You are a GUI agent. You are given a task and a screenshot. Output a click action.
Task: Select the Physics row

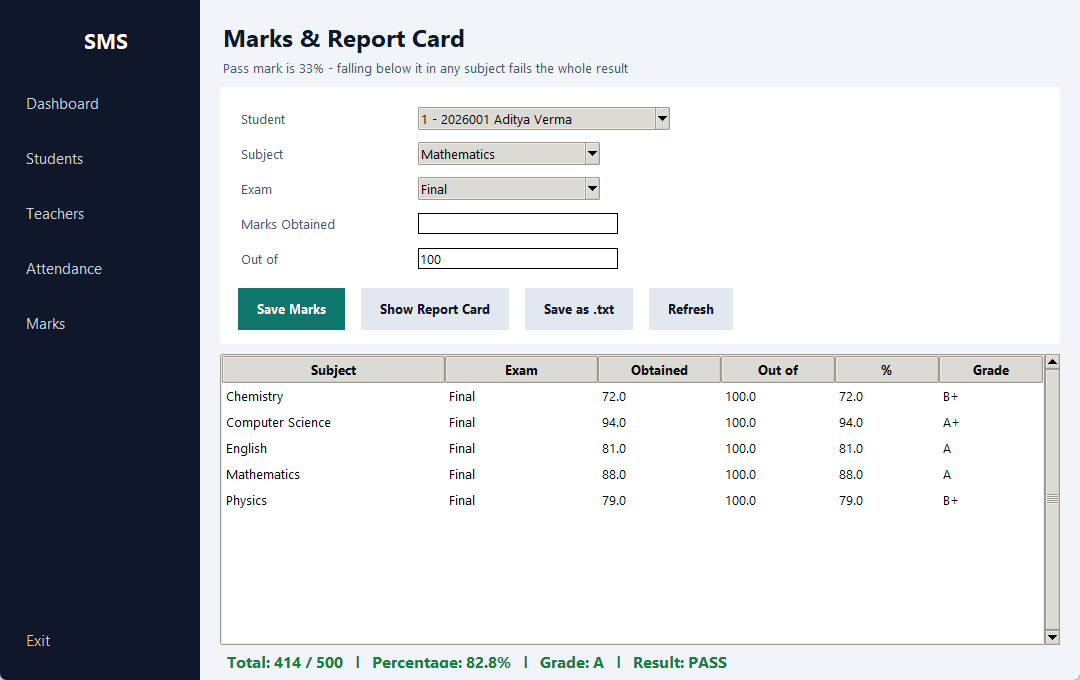tap(632, 501)
